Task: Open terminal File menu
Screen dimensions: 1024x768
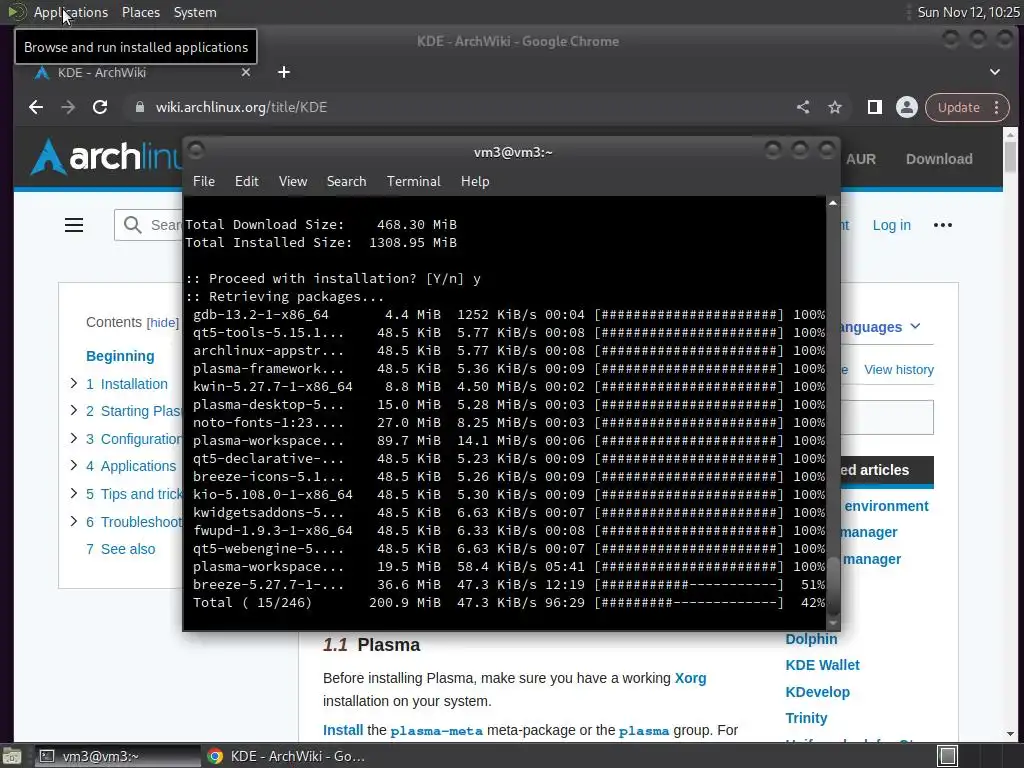Action: 204,182
